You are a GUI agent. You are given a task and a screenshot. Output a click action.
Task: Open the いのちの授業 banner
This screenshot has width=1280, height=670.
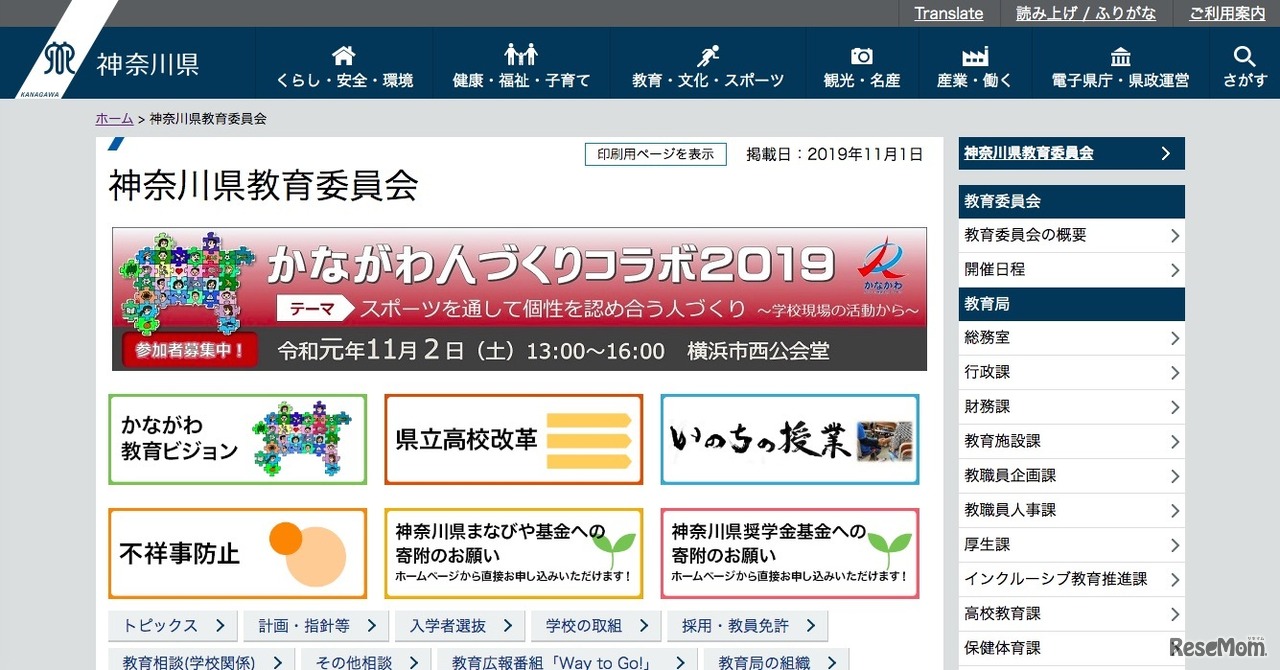(790, 441)
